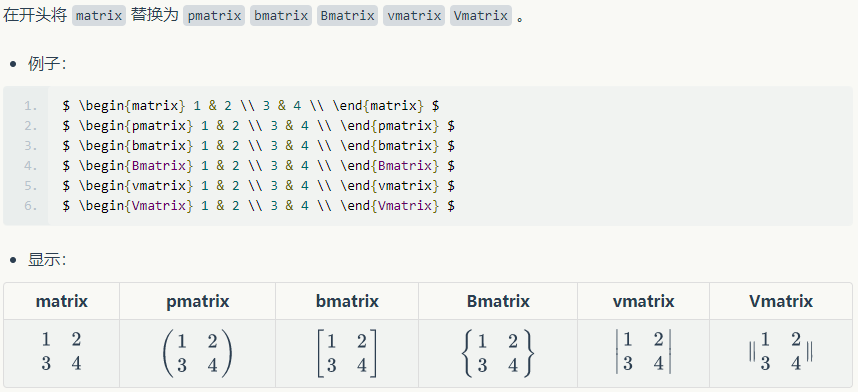This screenshot has width=858, height=392.
Task: Click line number 1 in code gutter
Action: pos(31,106)
